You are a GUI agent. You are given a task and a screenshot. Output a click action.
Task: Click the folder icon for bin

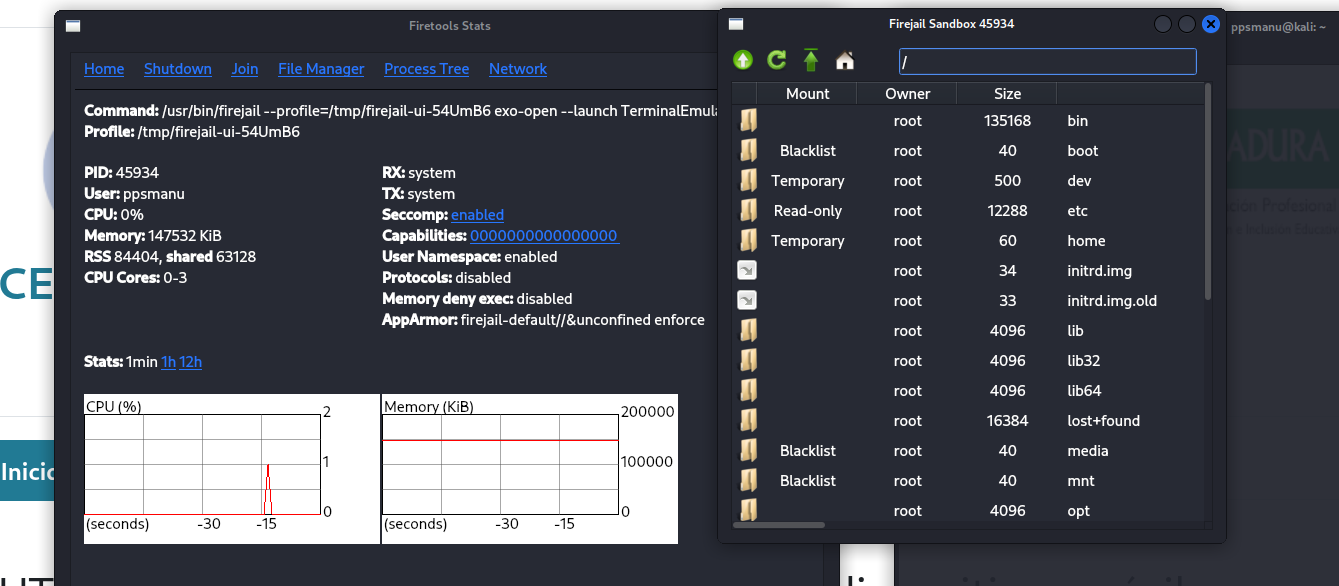748,121
